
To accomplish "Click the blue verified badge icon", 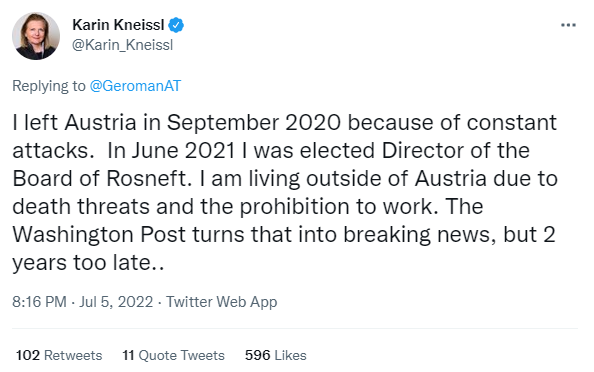I will coord(176,25).
